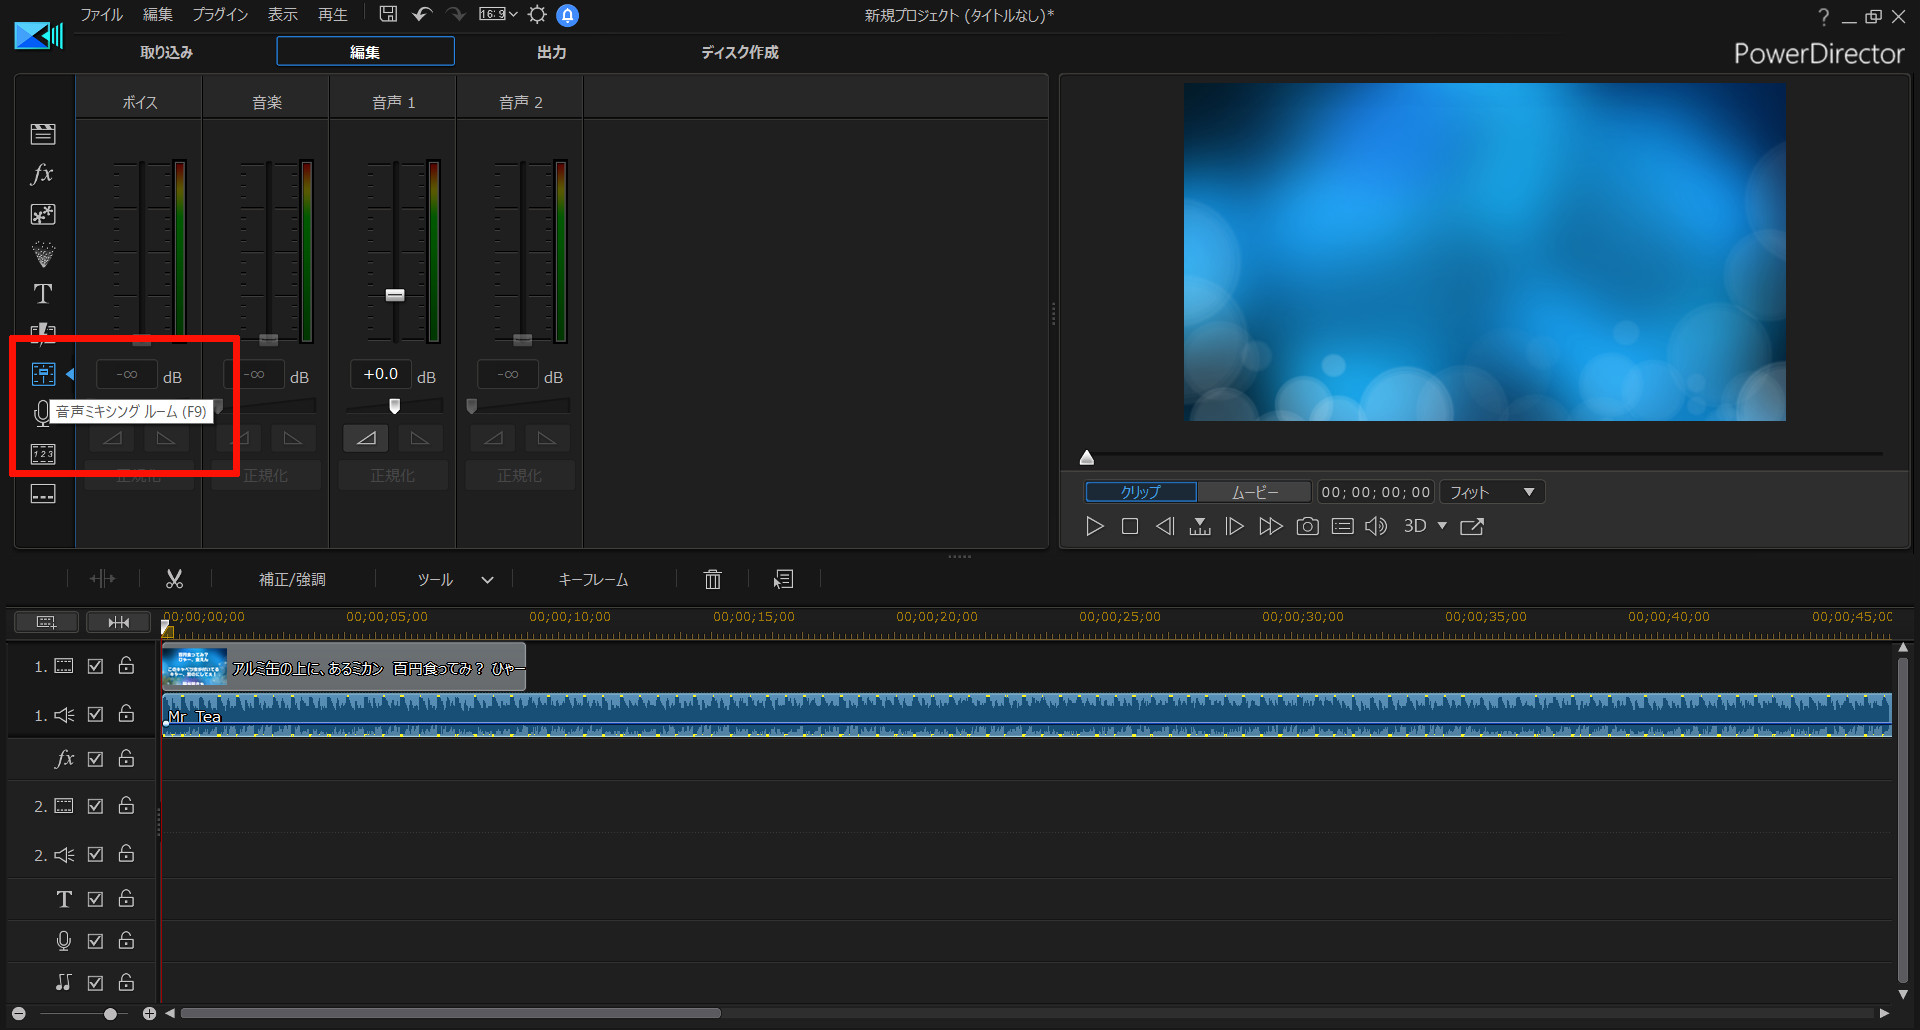
Task: Select ムービー preview mode
Action: pyautogui.click(x=1254, y=492)
